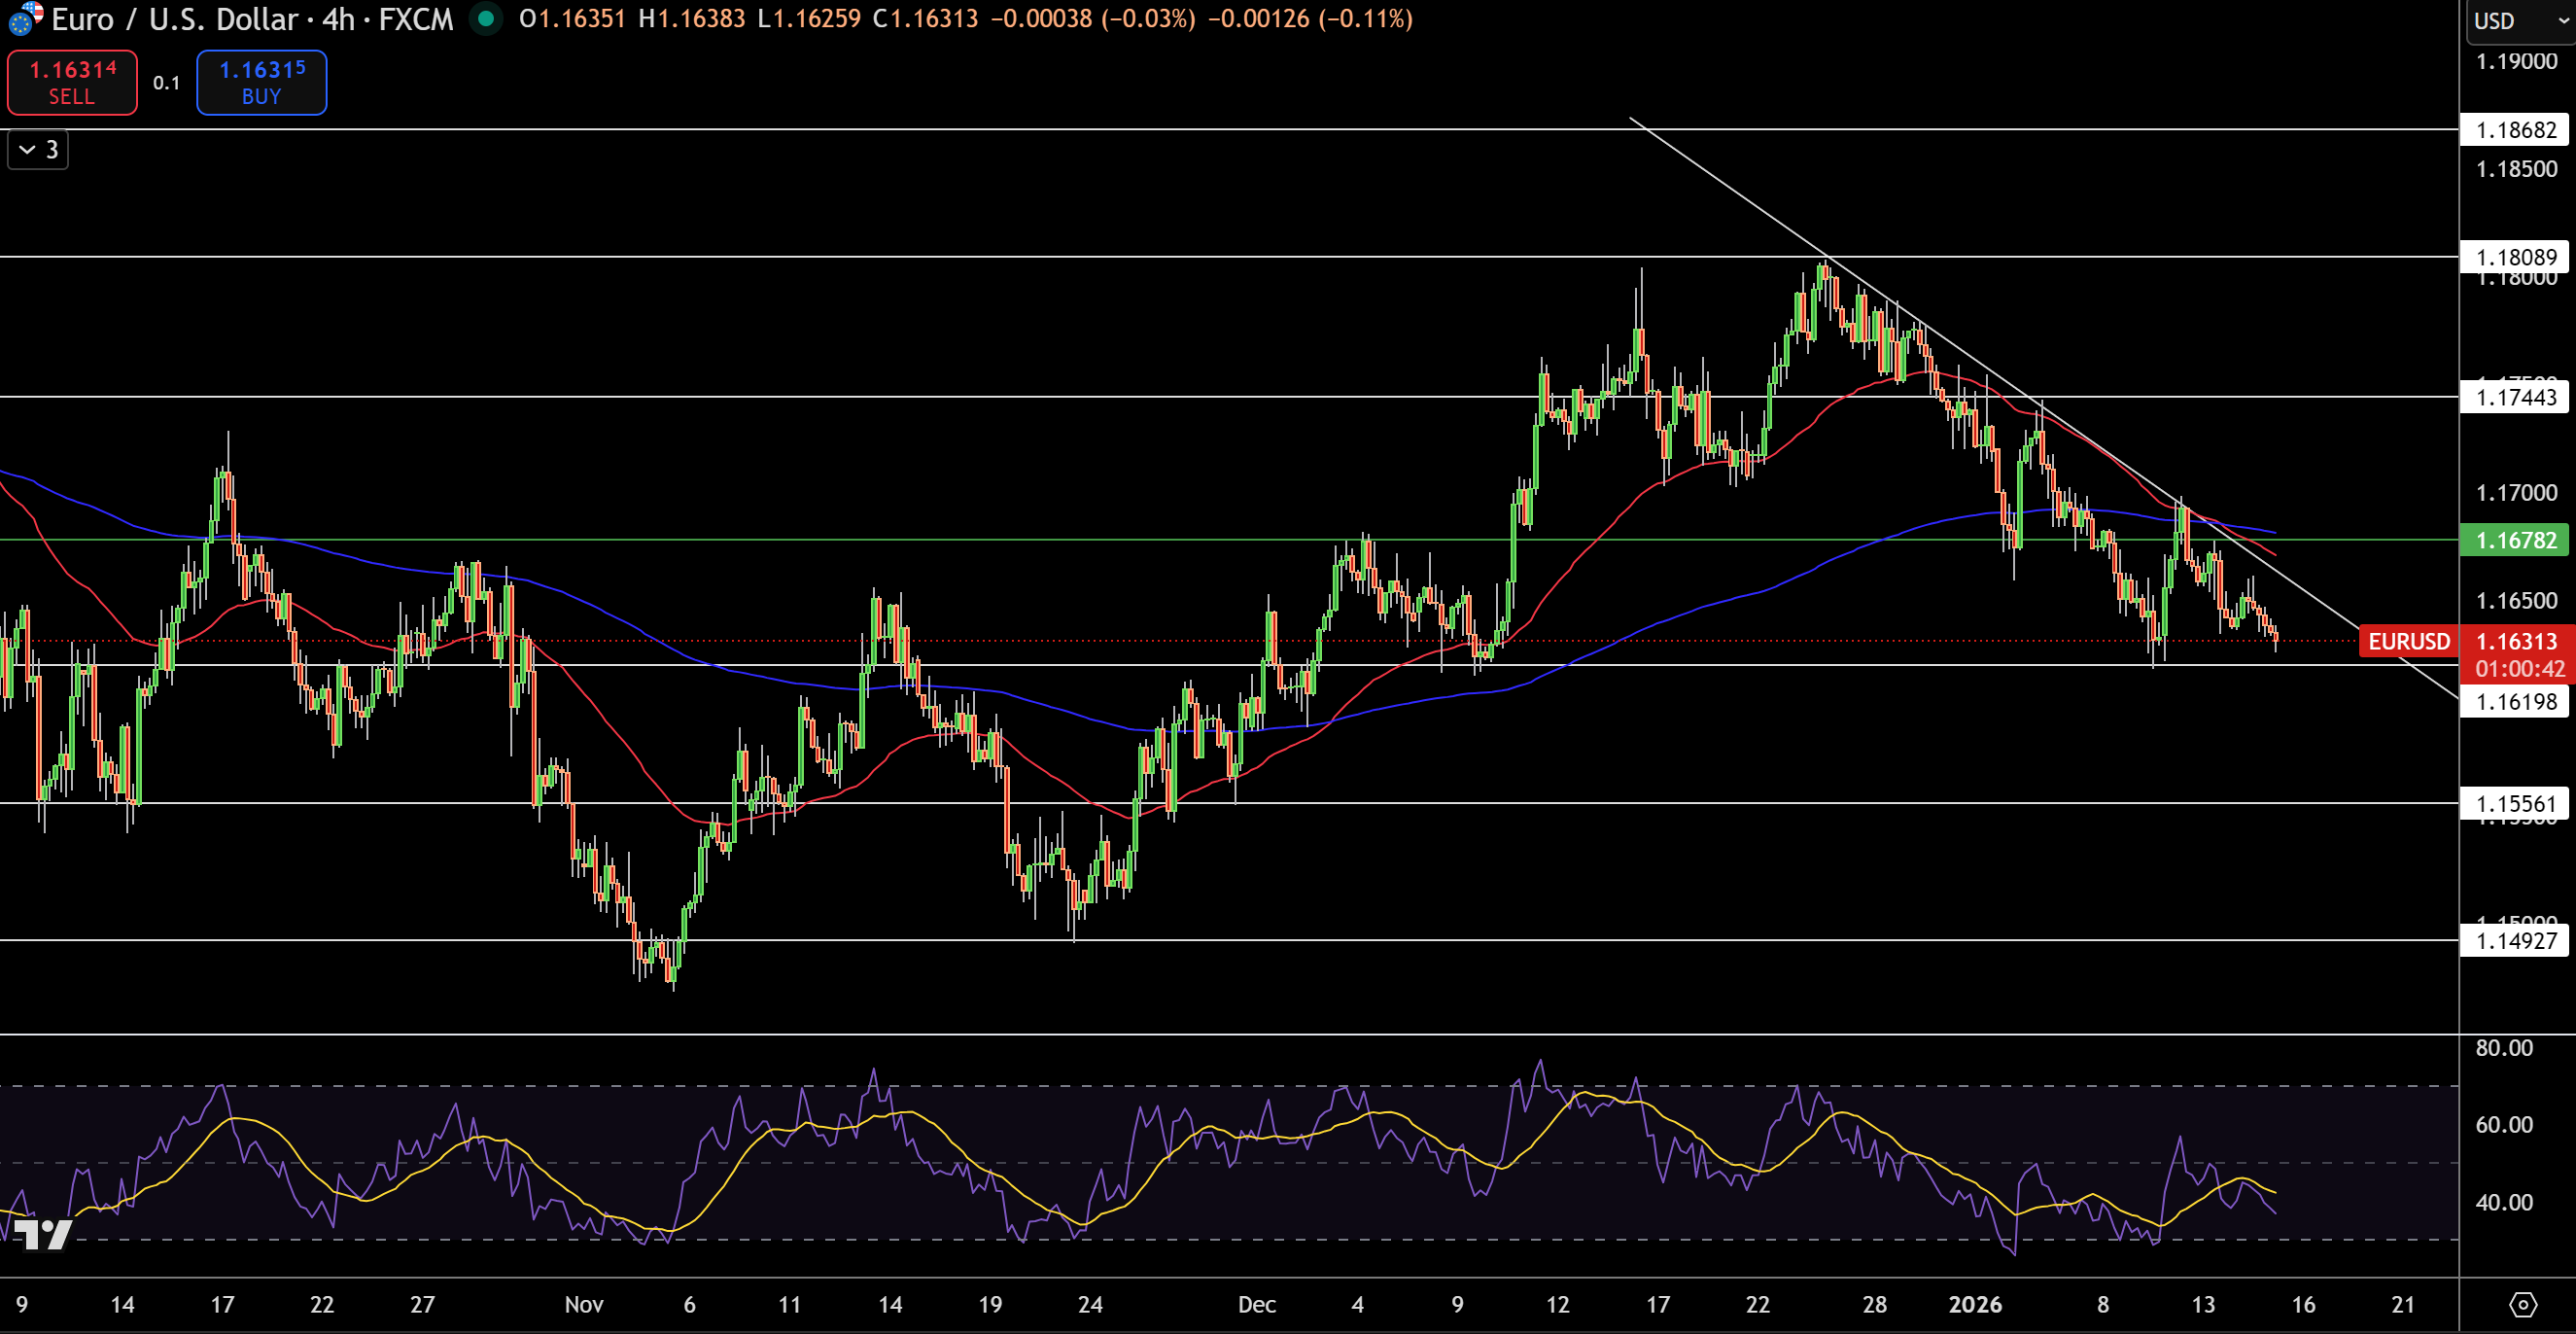Select the 1.16198 price level label
This screenshot has width=2576, height=1334.
point(2515,701)
